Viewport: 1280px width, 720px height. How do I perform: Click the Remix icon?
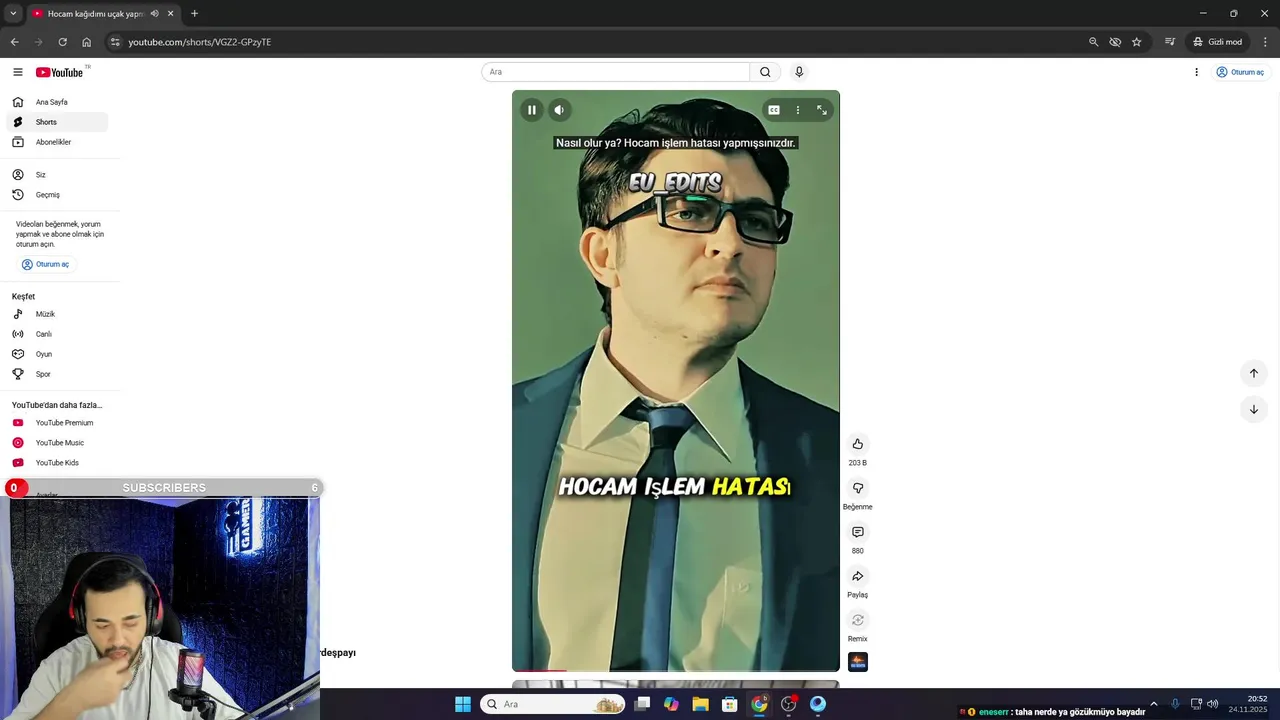coord(857,620)
